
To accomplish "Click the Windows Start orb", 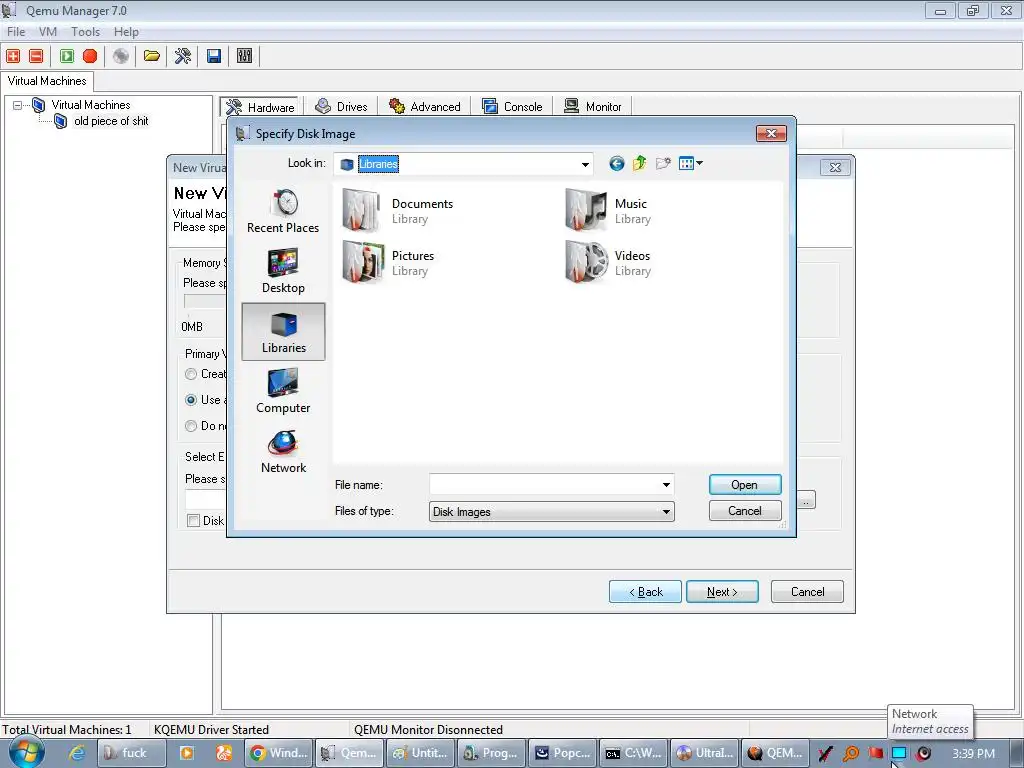I will coord(26,752).
